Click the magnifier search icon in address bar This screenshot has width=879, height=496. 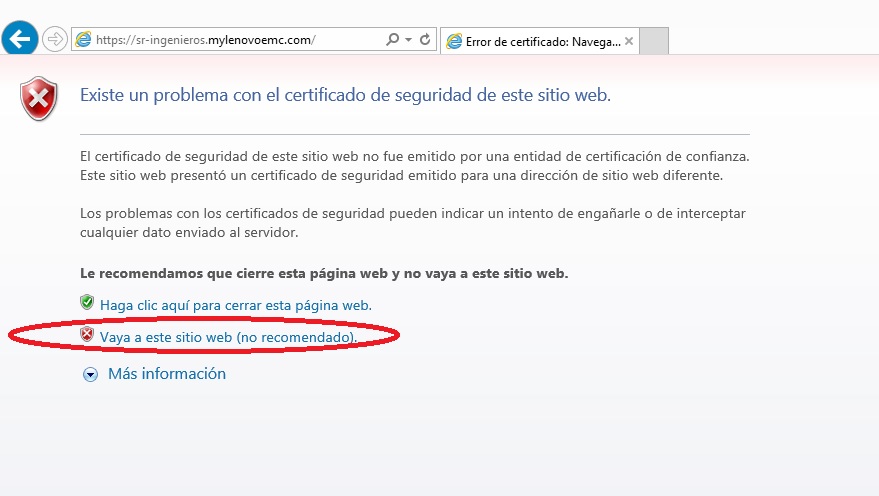(x=393, y=40)
